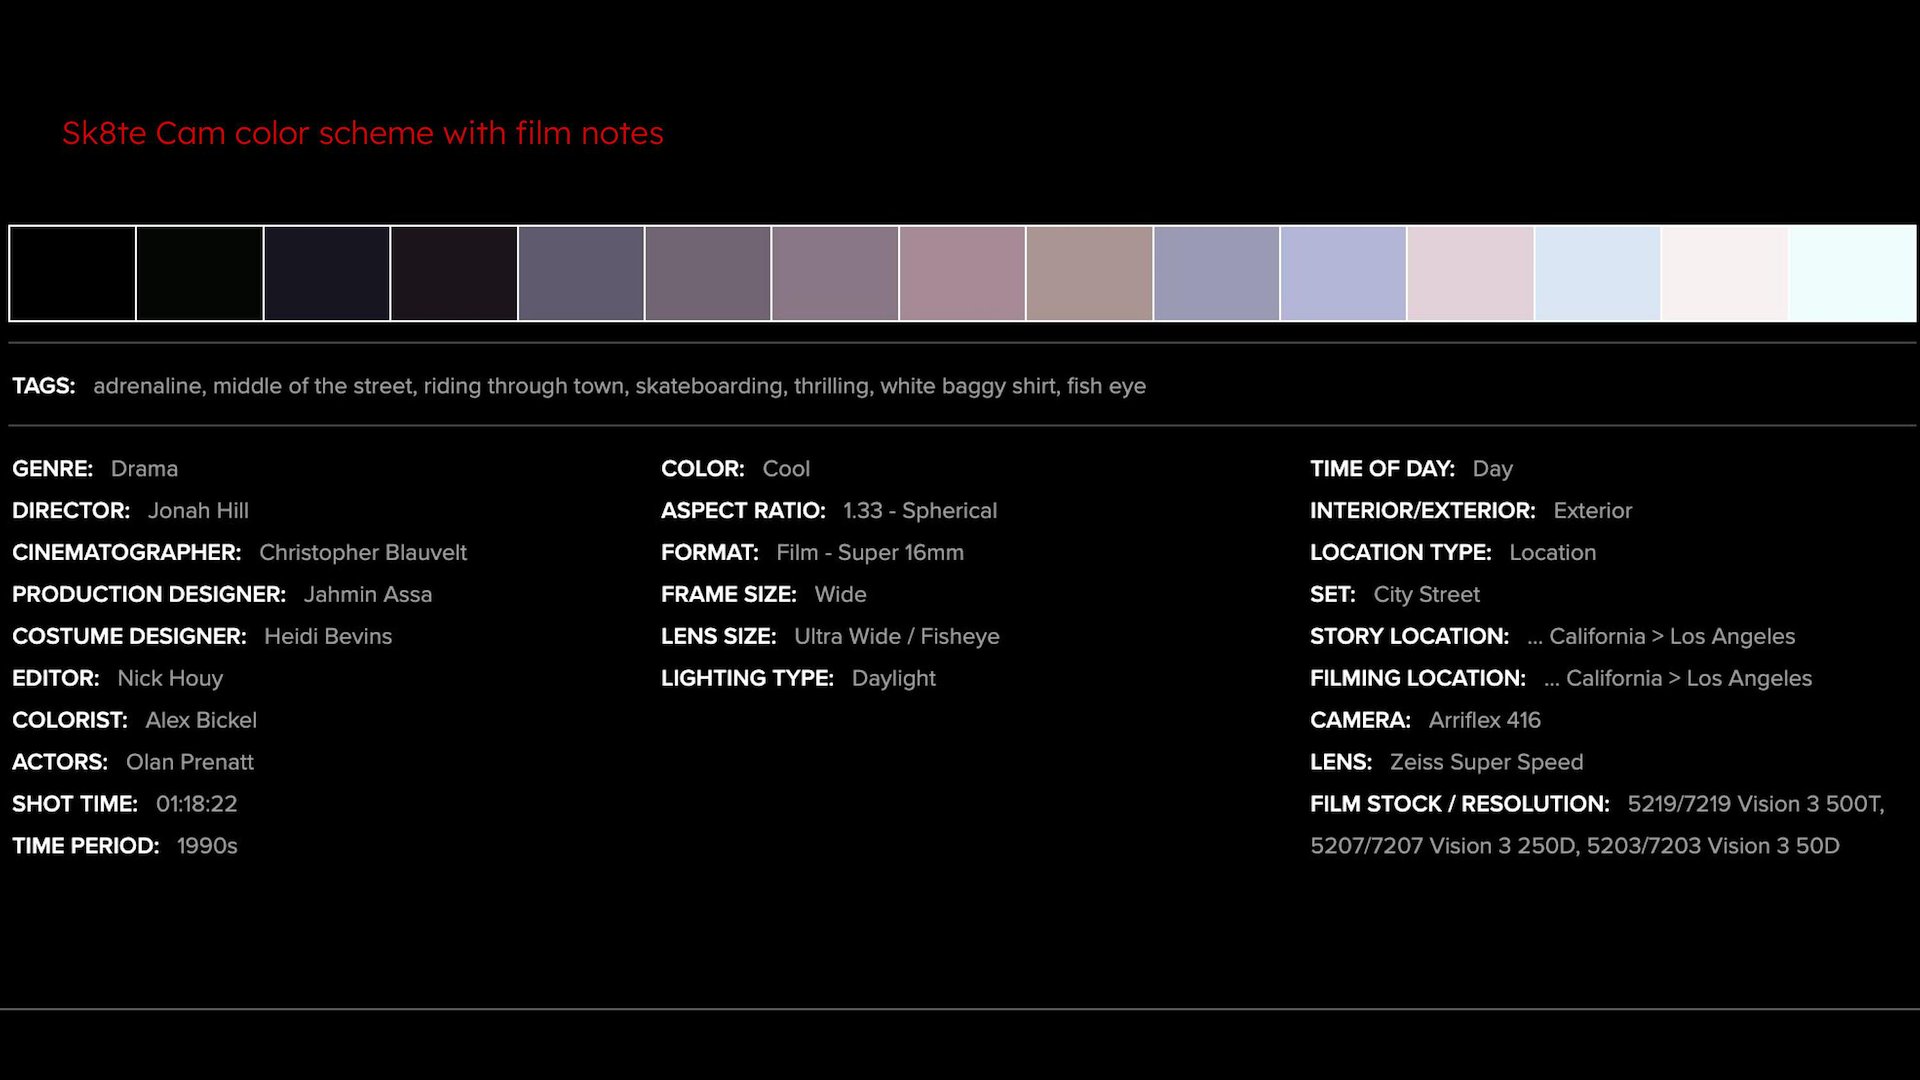Image resolution: width=1920 pixels, height=1080 pixels.
Task: Pick the slate purple-gray fifth swatch
Action: (581, 273)
